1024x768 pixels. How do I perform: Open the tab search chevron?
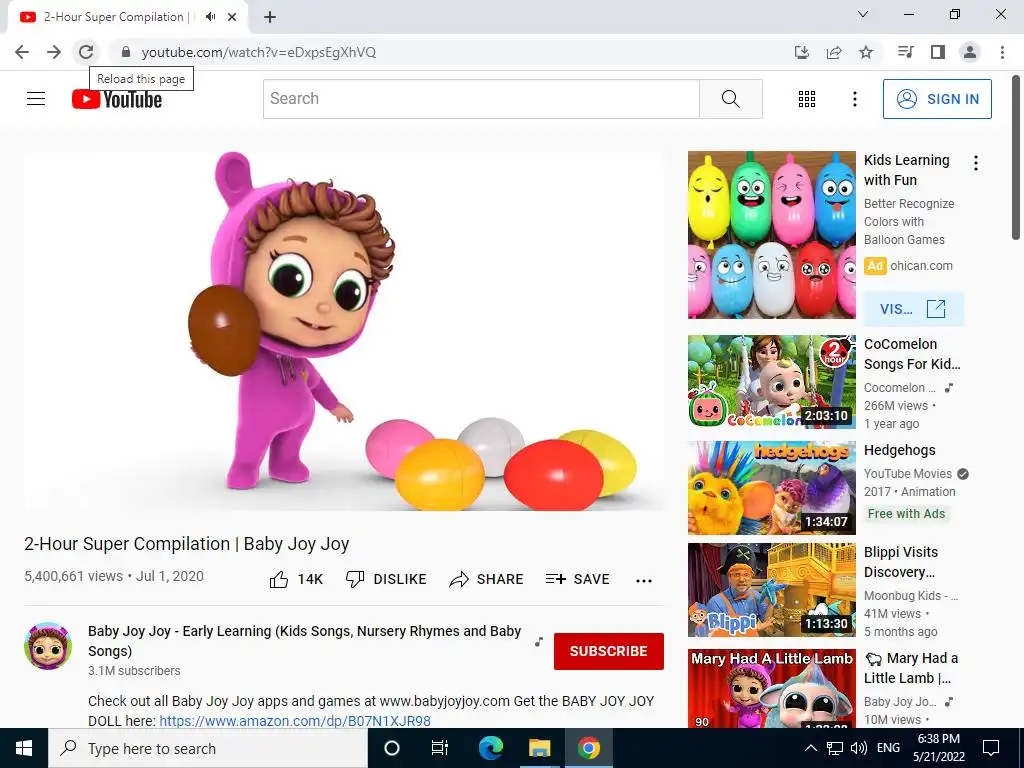[x=863, y=14]
